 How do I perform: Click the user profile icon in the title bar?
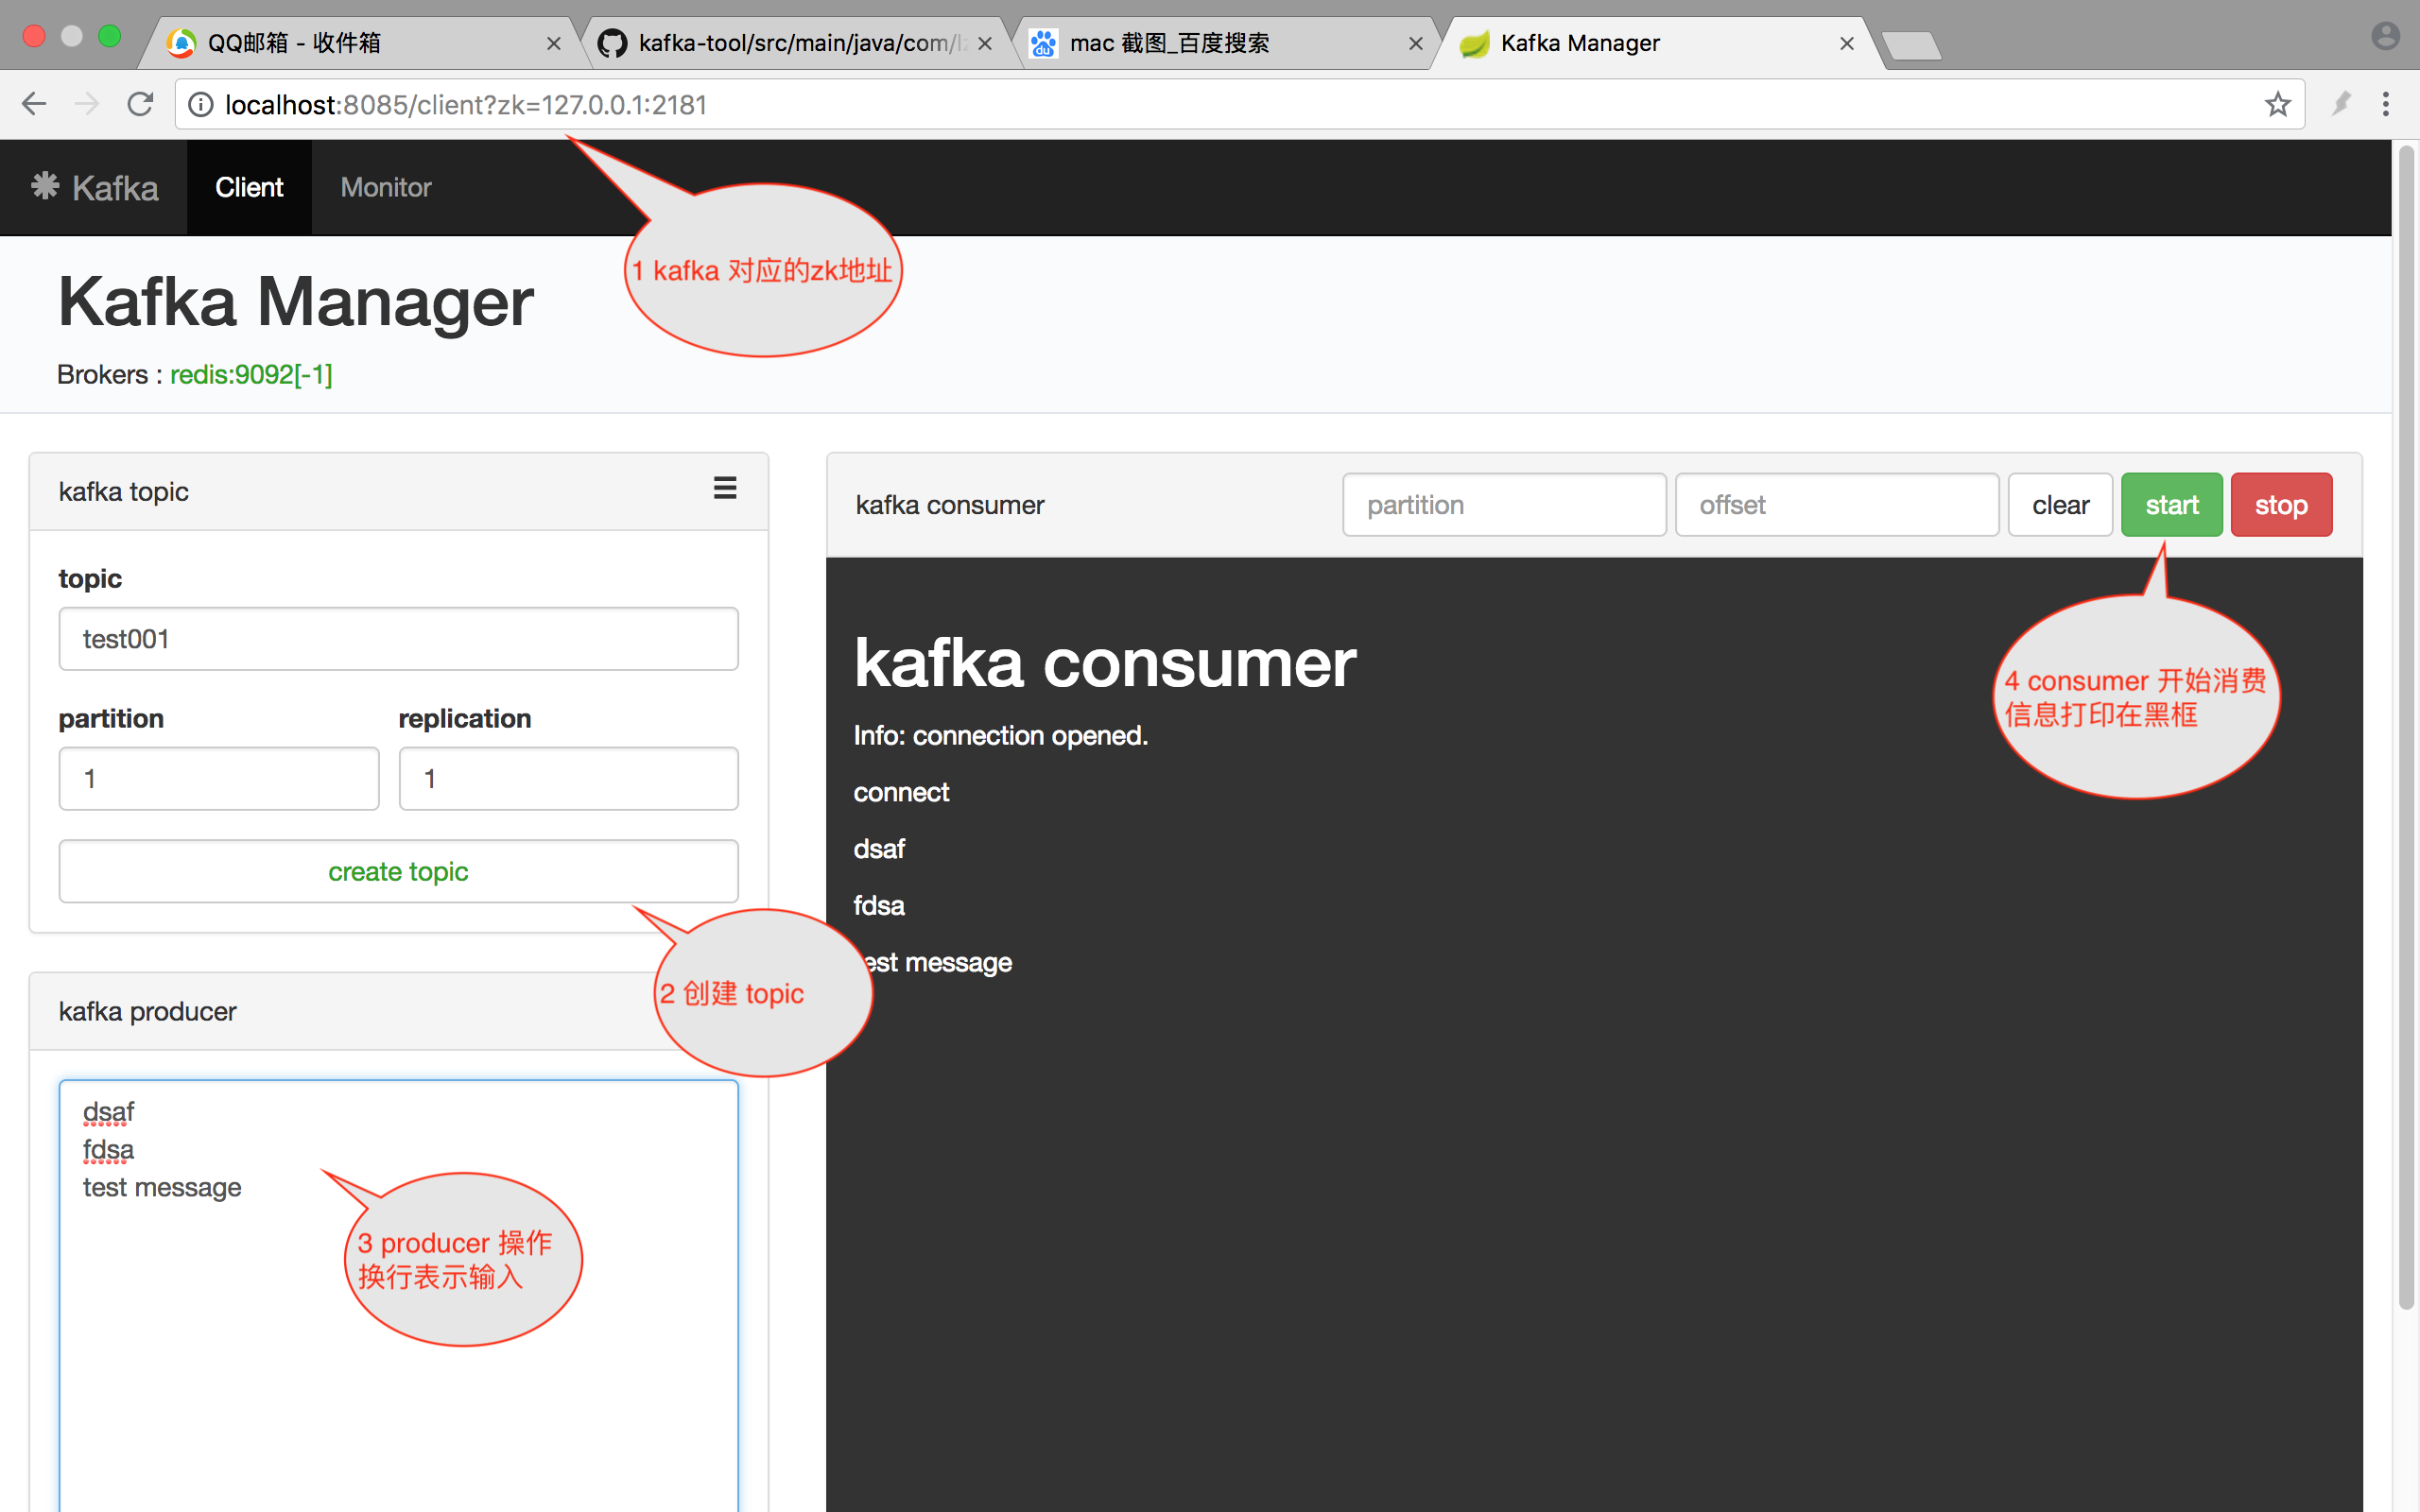coord(2385,37)
